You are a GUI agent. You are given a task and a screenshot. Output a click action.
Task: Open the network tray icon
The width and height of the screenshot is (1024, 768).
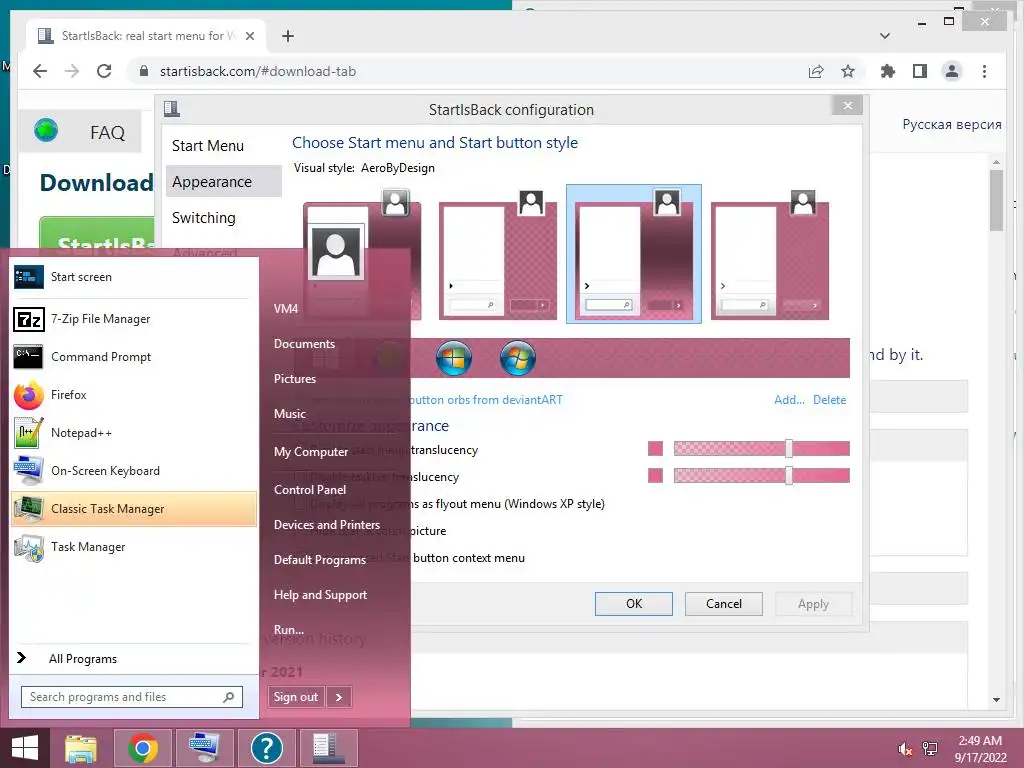click(x=930, y=749)
